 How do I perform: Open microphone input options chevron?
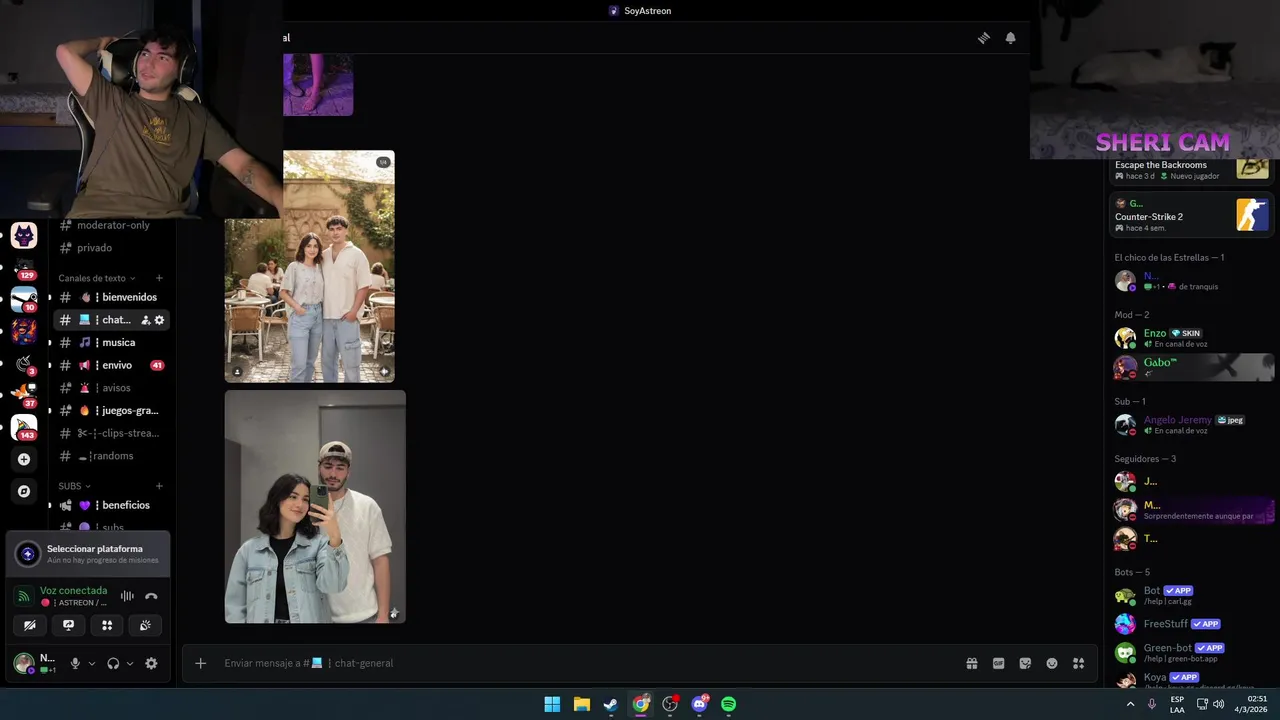click(92, 663)
